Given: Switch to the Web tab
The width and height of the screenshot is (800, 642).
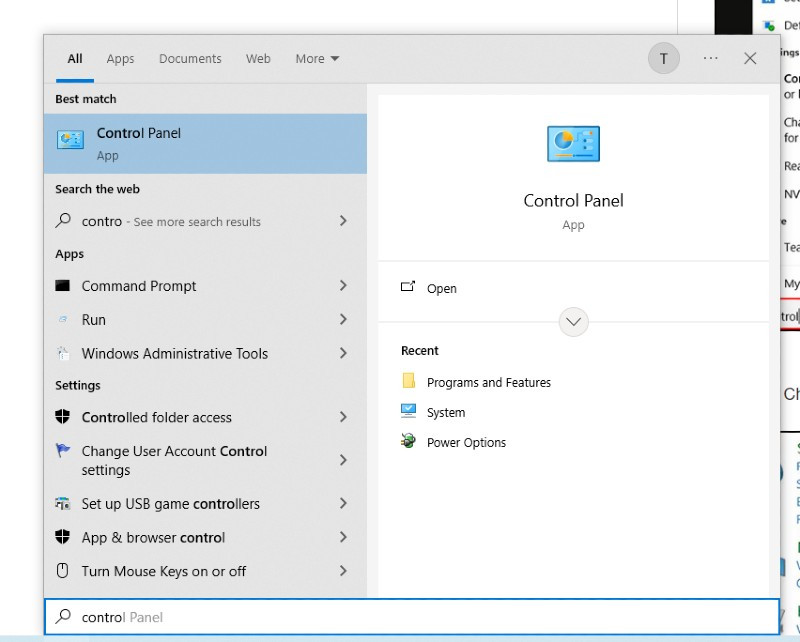Looking at the screenshot, I should [x=258, y=59].
